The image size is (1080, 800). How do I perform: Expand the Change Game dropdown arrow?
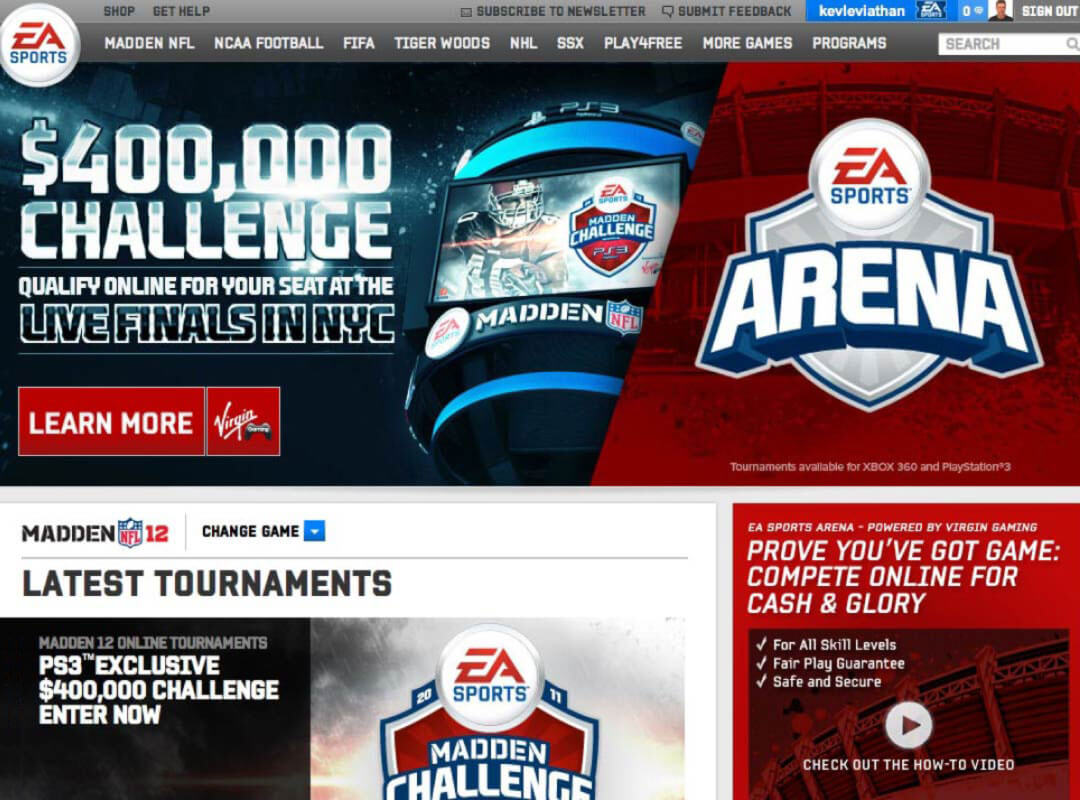(314, 532)
